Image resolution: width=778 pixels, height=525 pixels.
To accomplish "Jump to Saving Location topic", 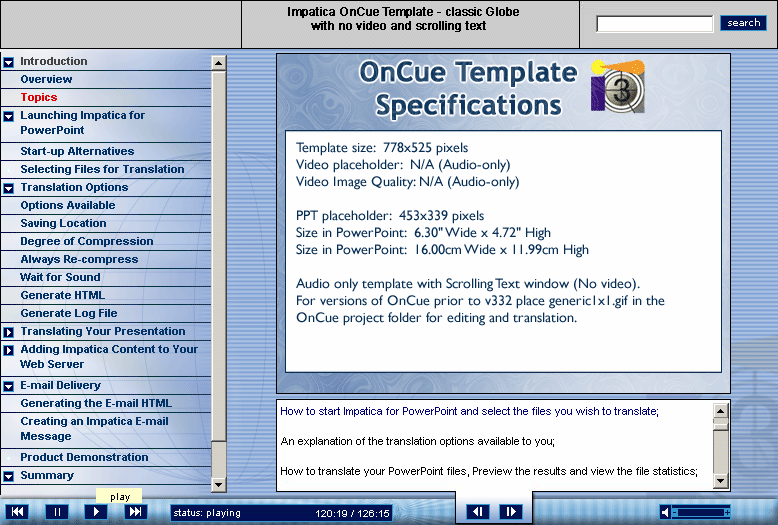I will pyautogui.click(x=64, y=223).
